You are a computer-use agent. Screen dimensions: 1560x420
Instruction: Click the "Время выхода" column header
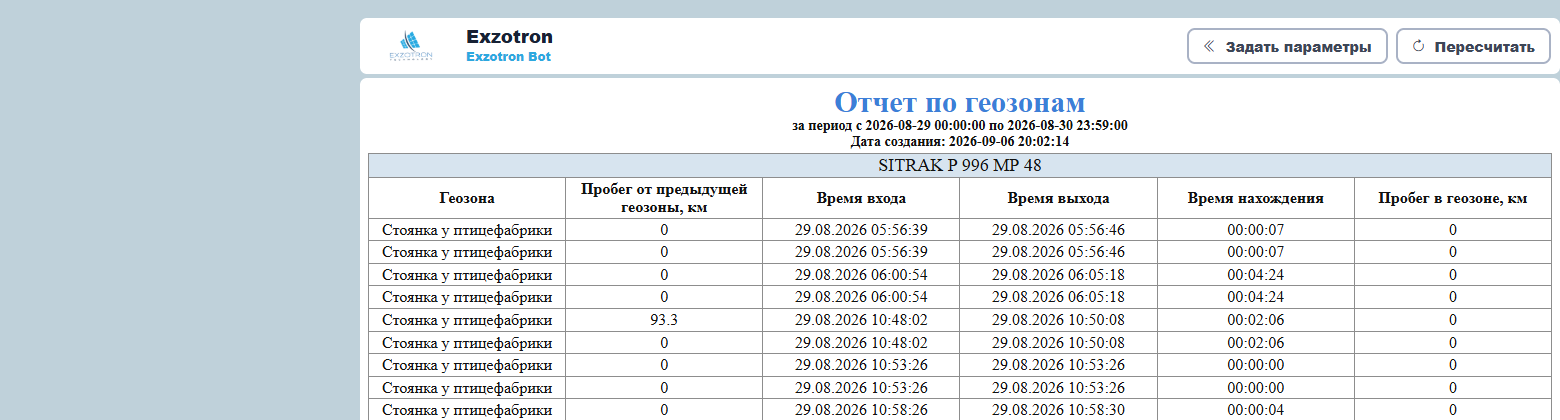(x=1058, y=198)
